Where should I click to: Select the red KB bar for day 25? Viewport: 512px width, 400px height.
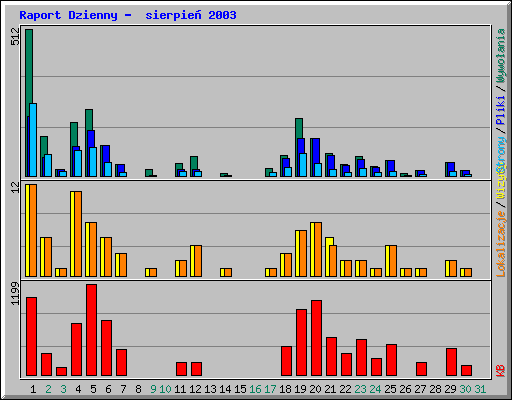tap(392, 360)
